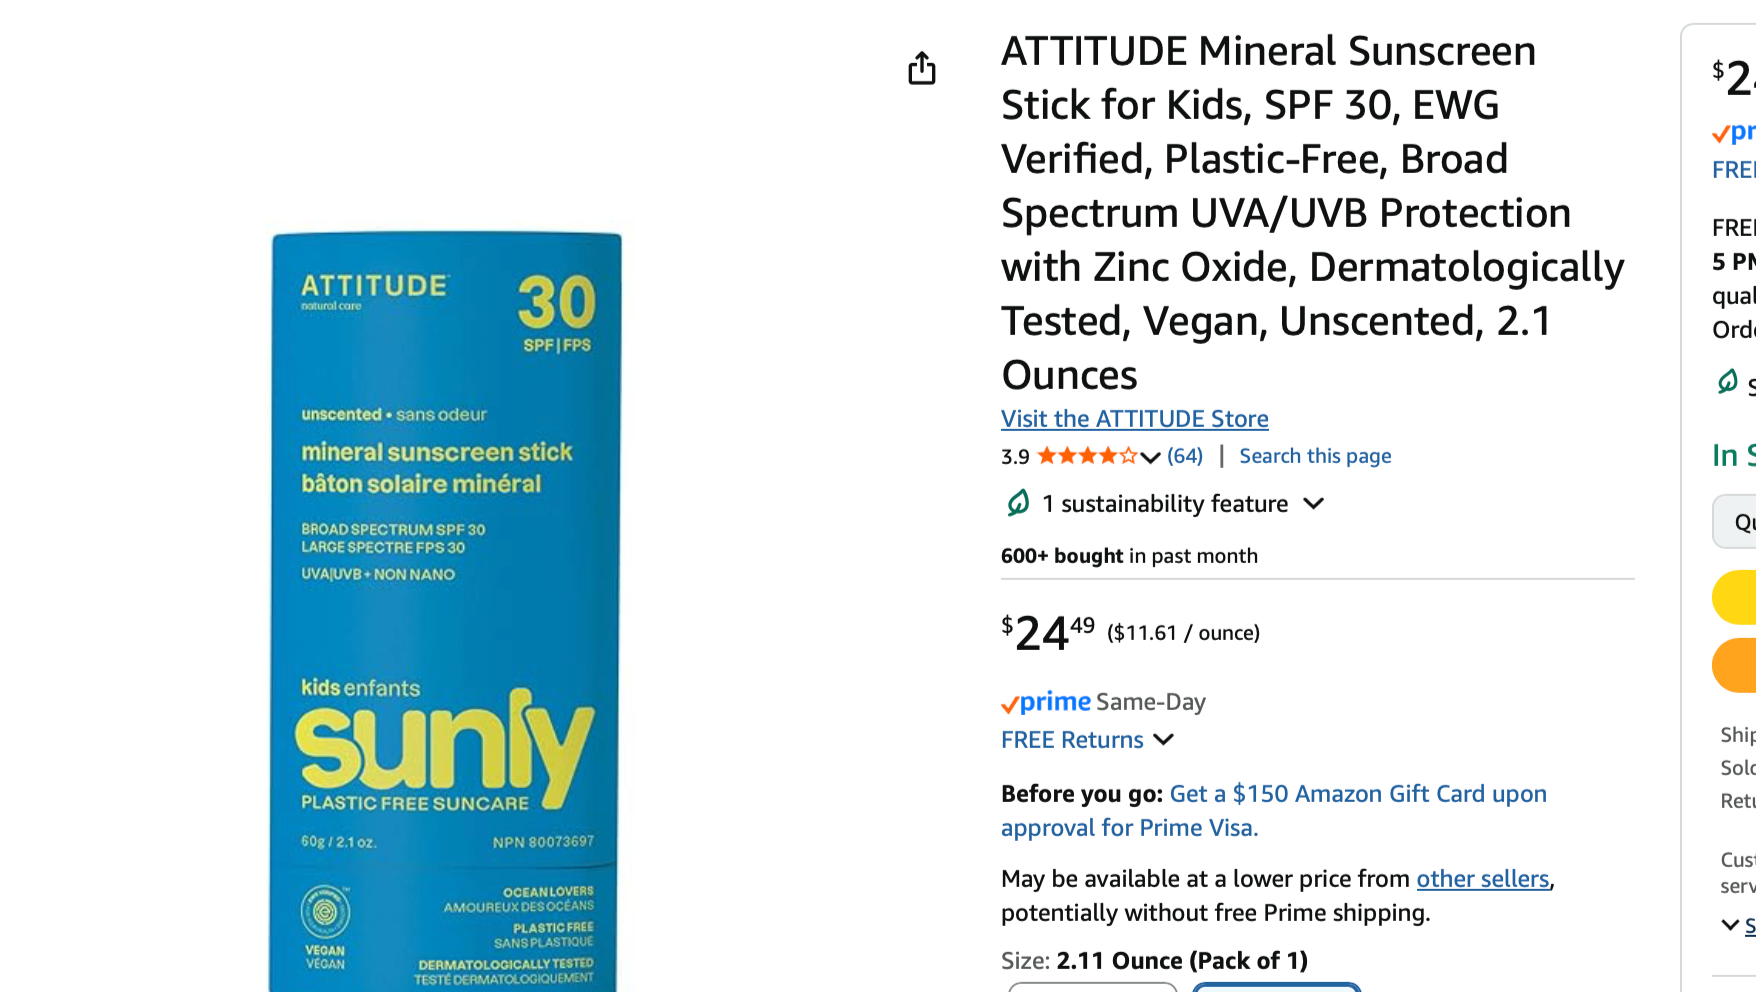Expand the sustainability feature chevron
The width and height of the screenshot is (1756, 992).
[x=1314, y=503]
